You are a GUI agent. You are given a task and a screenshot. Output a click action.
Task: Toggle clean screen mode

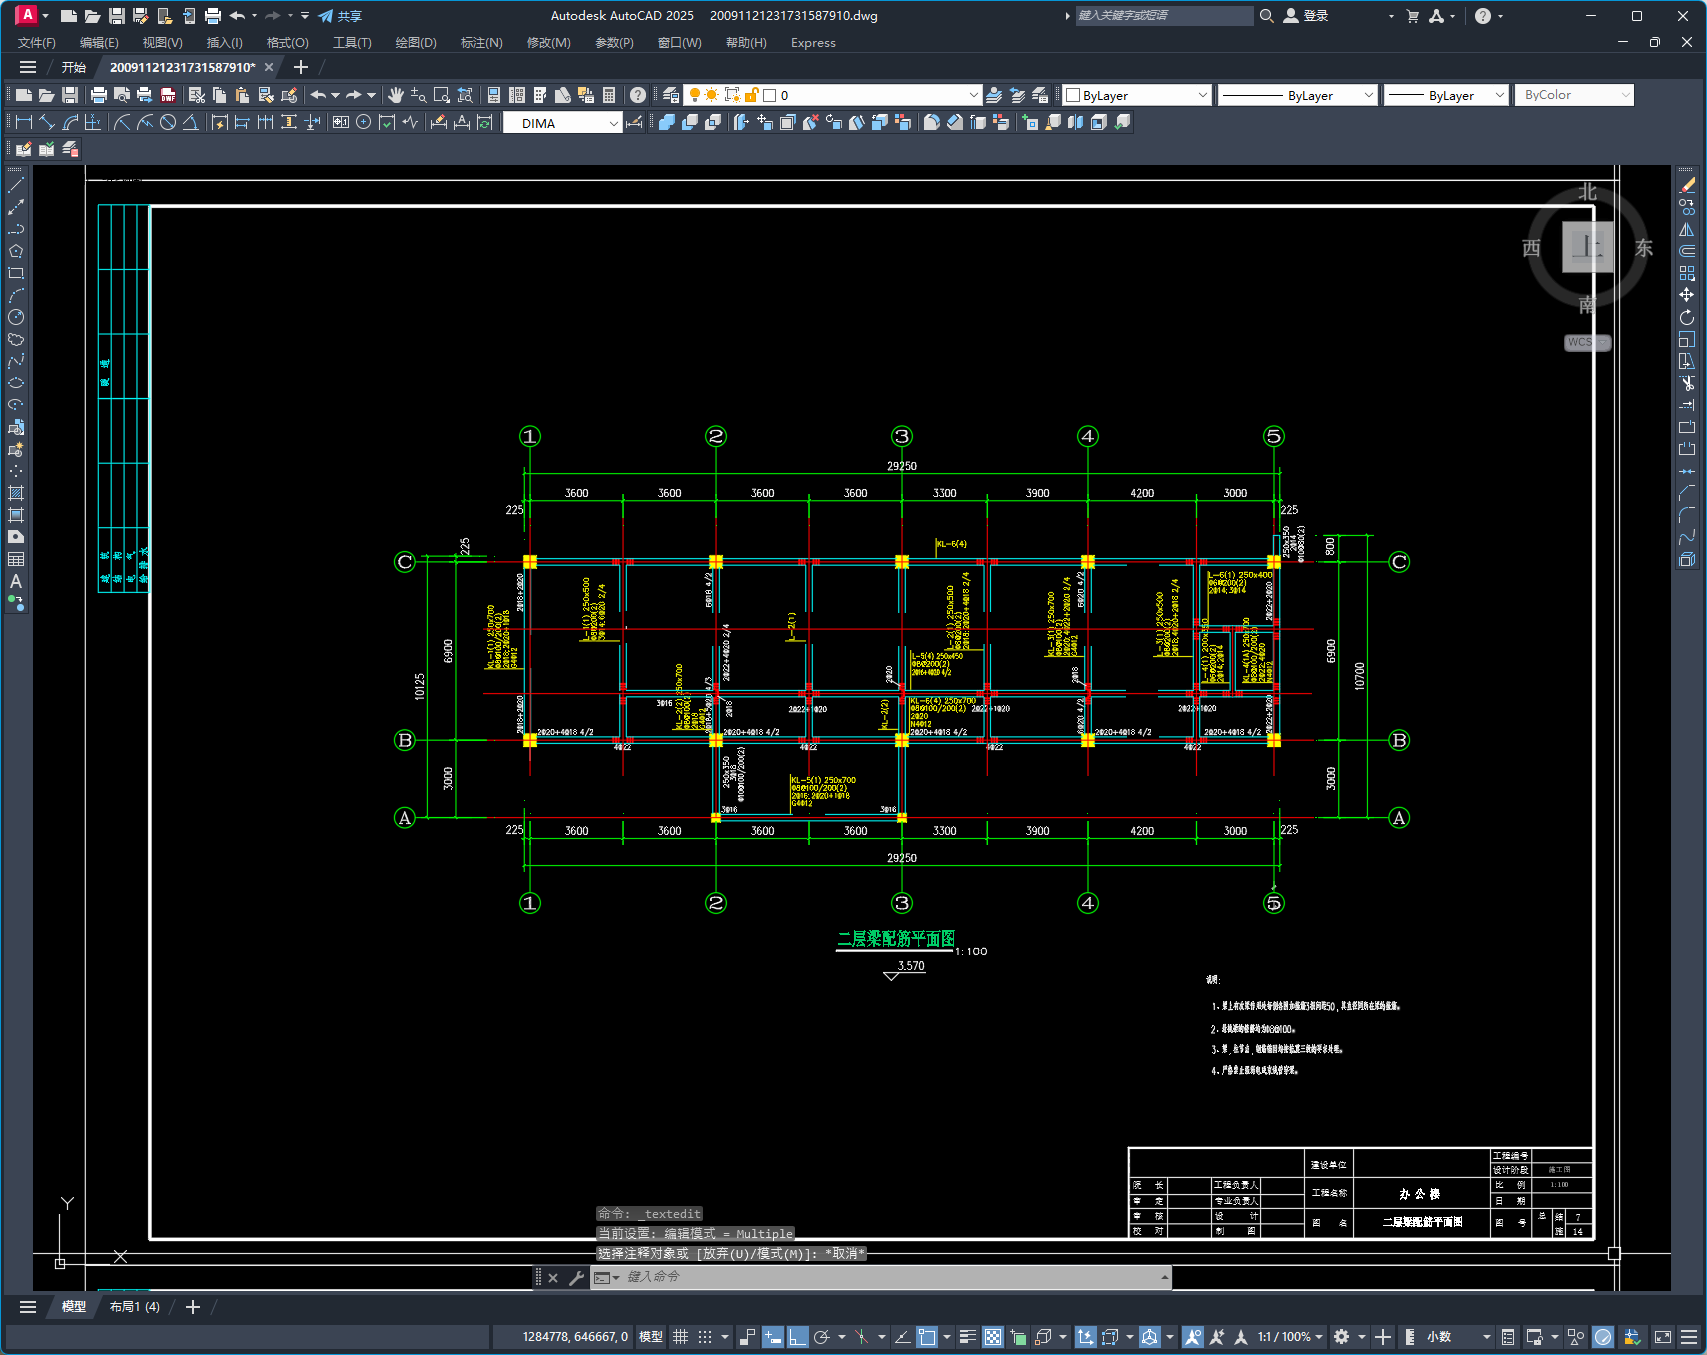[x=1663, y=1337]
